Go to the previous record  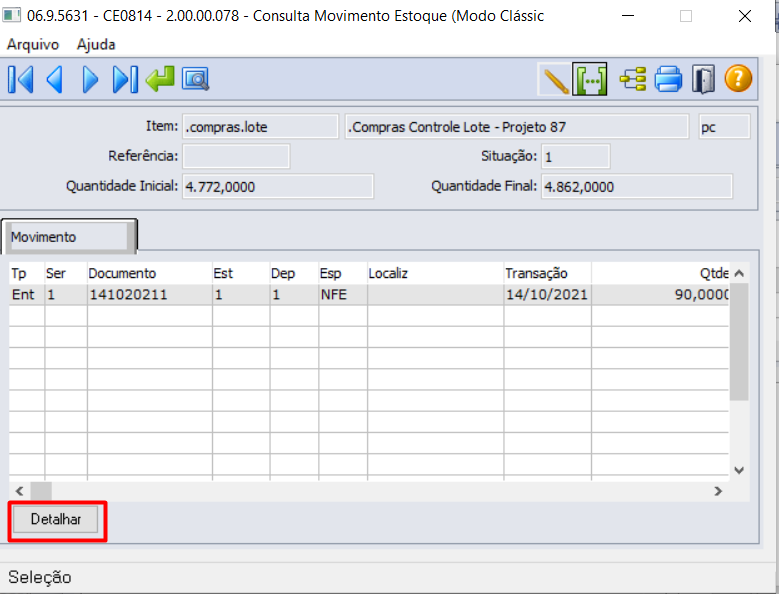pos(55,79)
